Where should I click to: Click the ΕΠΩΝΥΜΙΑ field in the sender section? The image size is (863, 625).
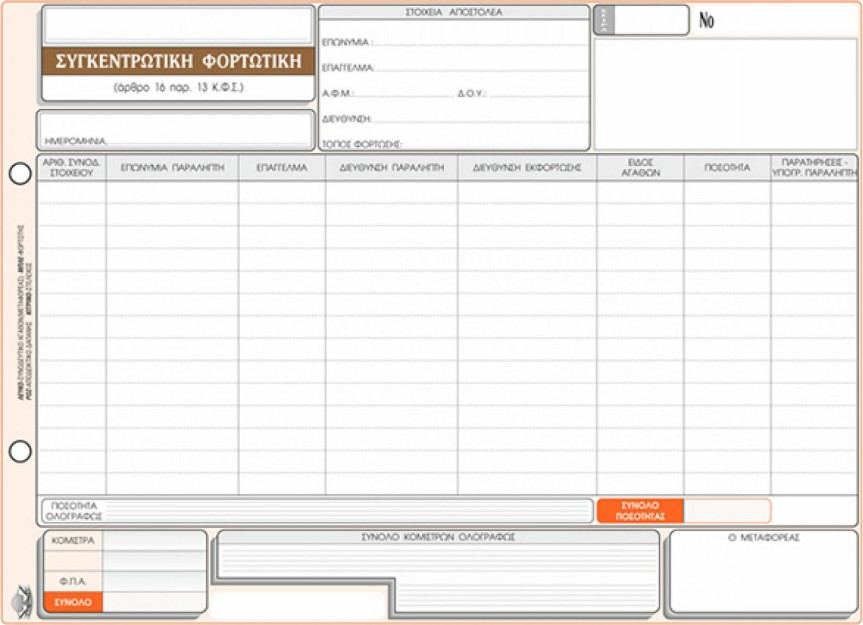[x=480, y=43]
